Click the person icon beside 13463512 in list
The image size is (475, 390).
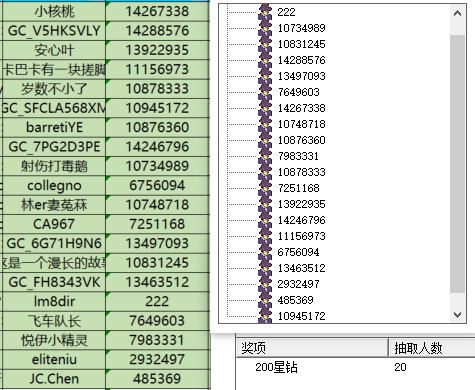265,268
